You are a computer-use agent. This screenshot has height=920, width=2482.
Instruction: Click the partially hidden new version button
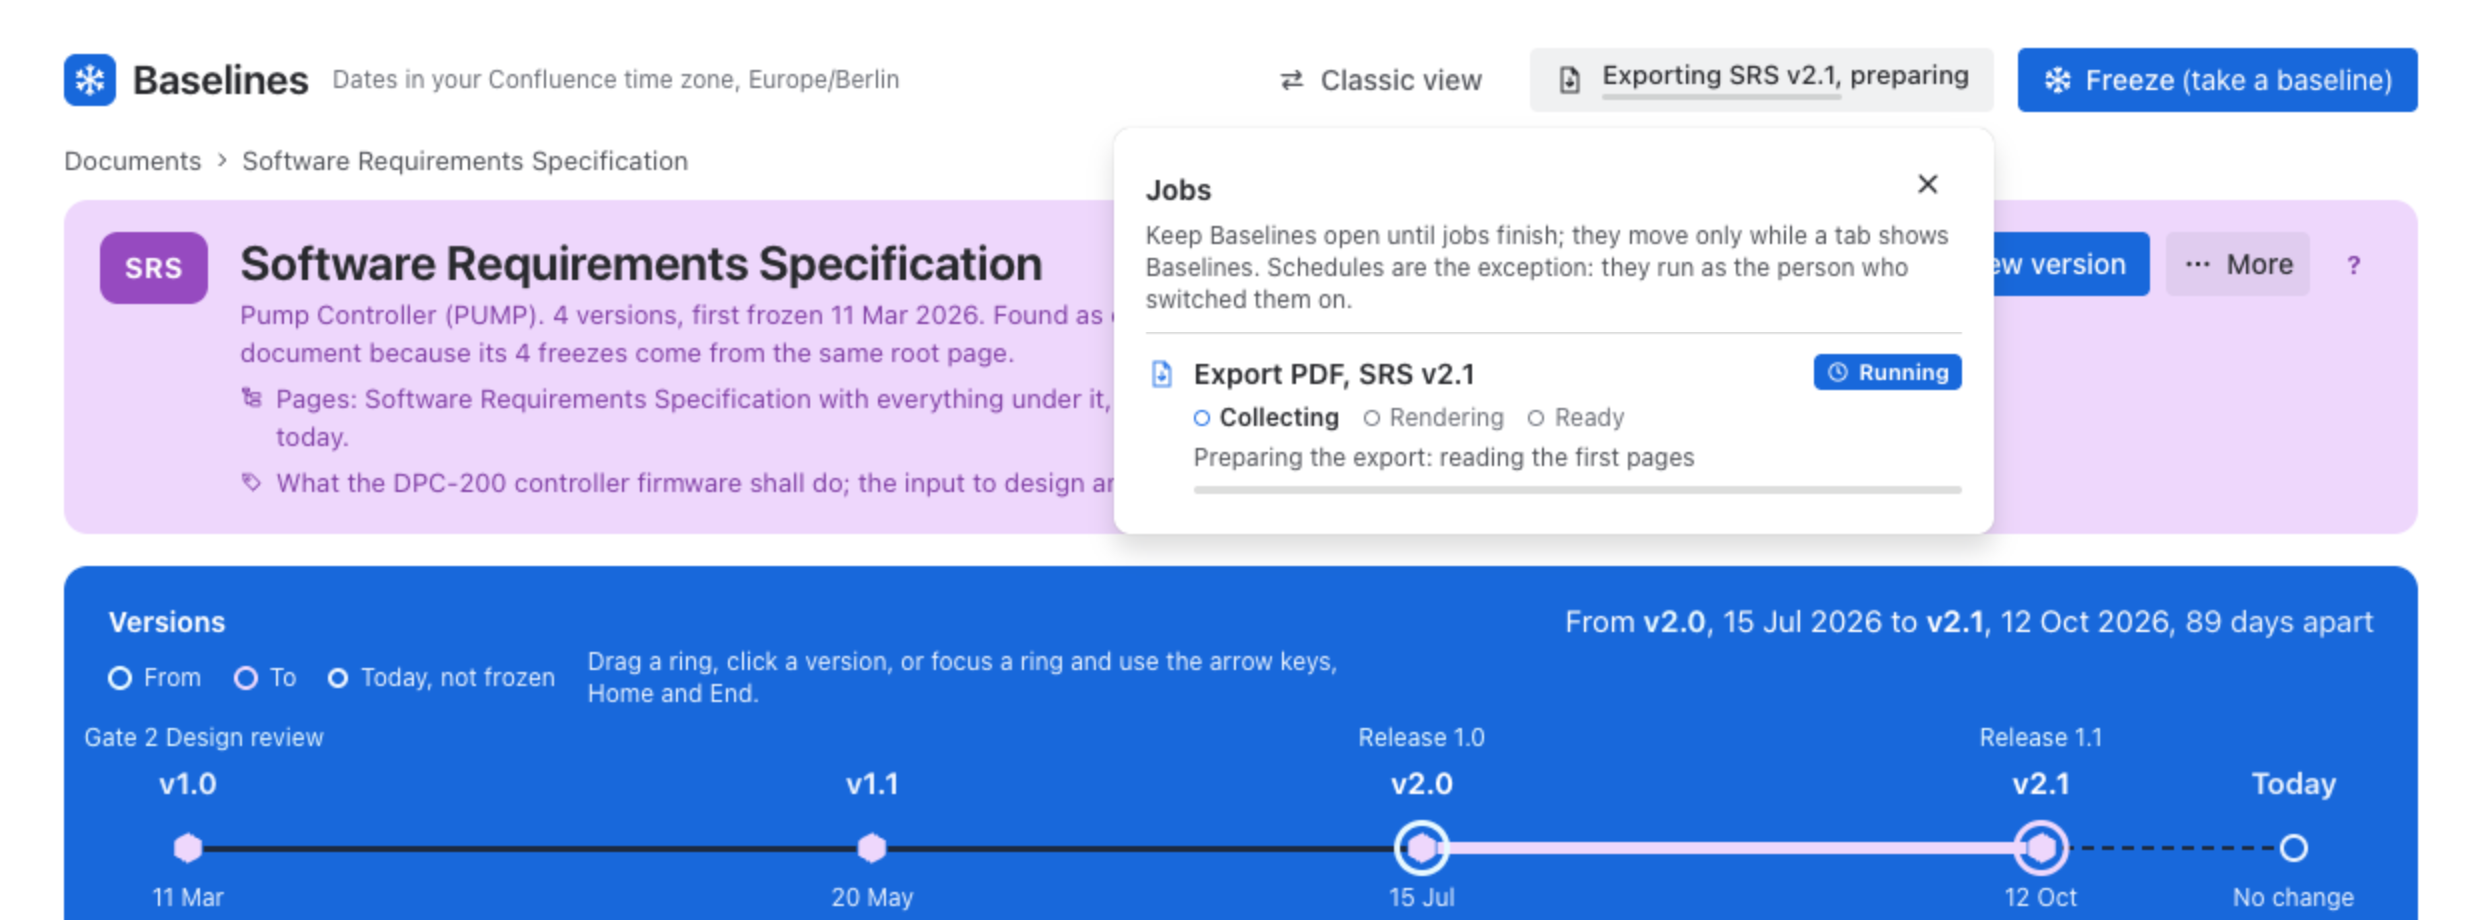(x=2071, y=264)
